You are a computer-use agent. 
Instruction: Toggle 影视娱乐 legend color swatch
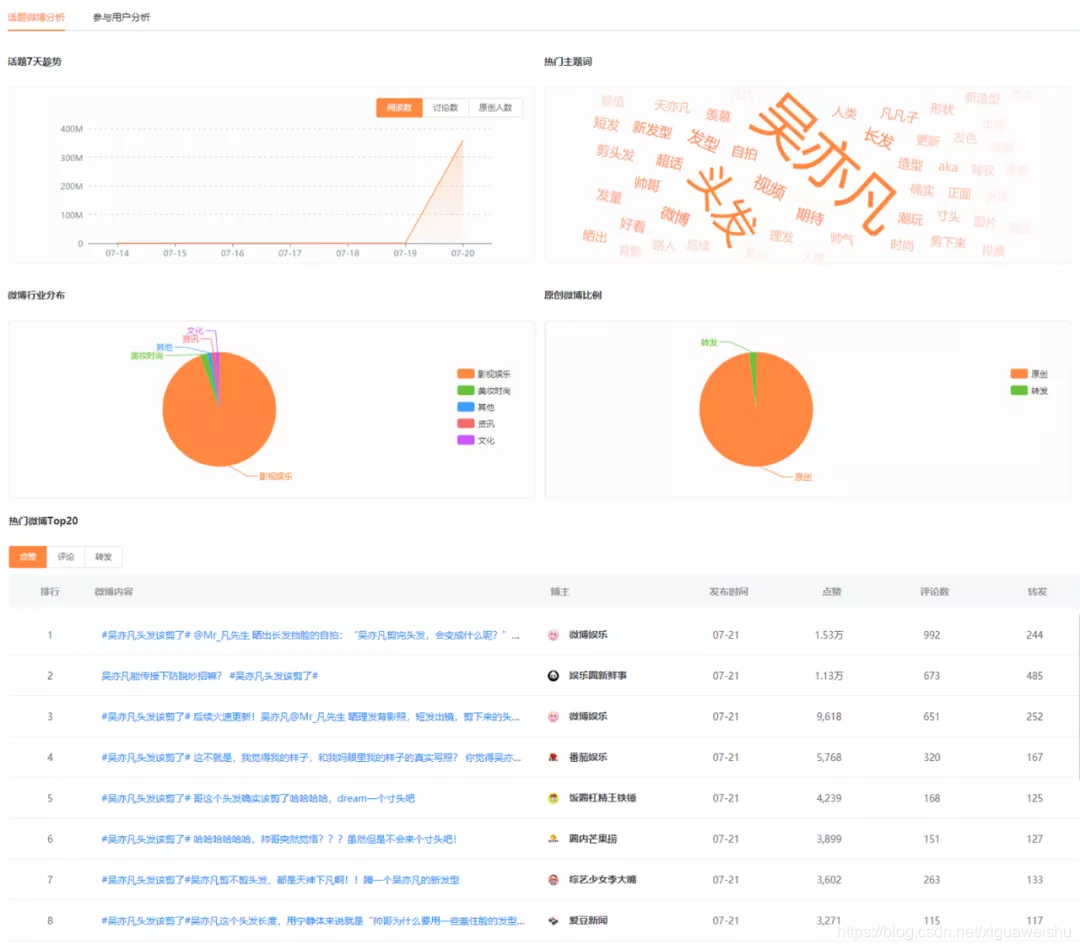466,373
